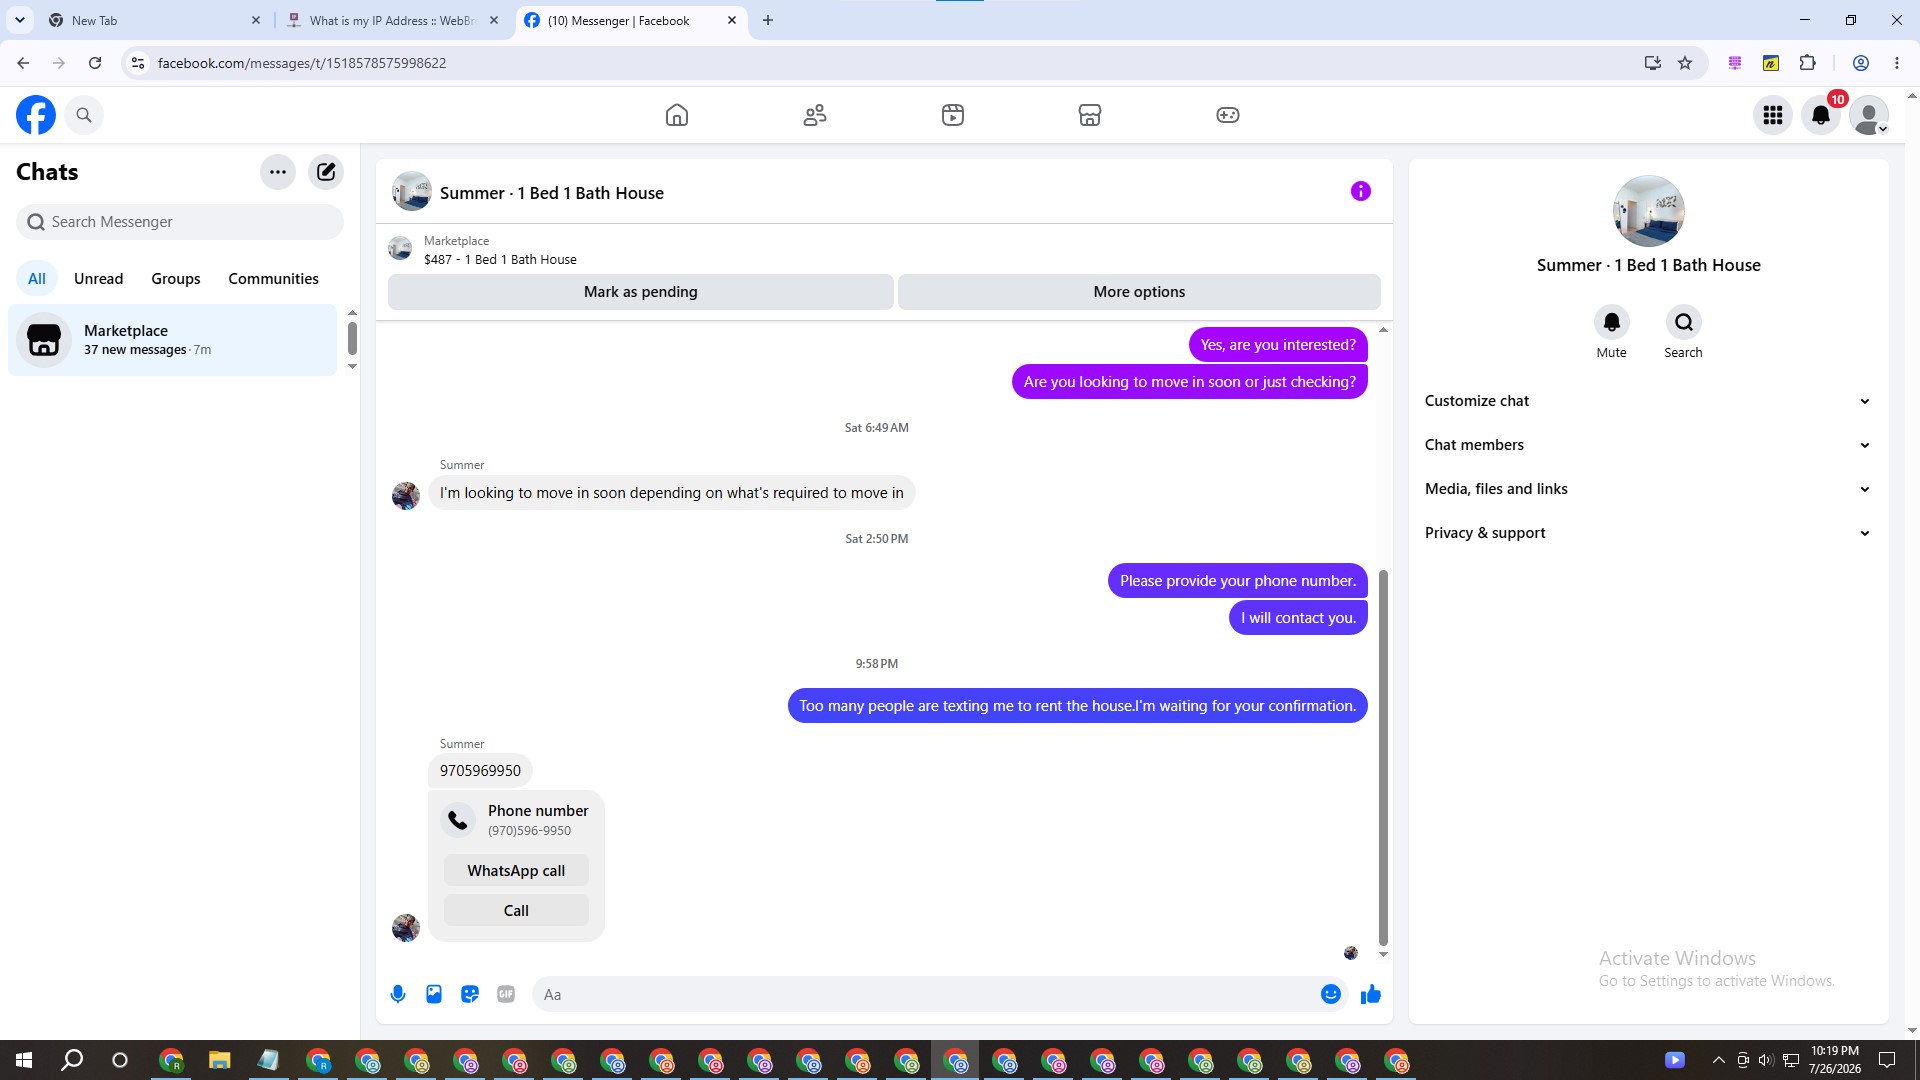Open the Gaming controller navigation icon
Image resolution: width=1920 pixels, height=1080 pixels.
(1228, 115)
